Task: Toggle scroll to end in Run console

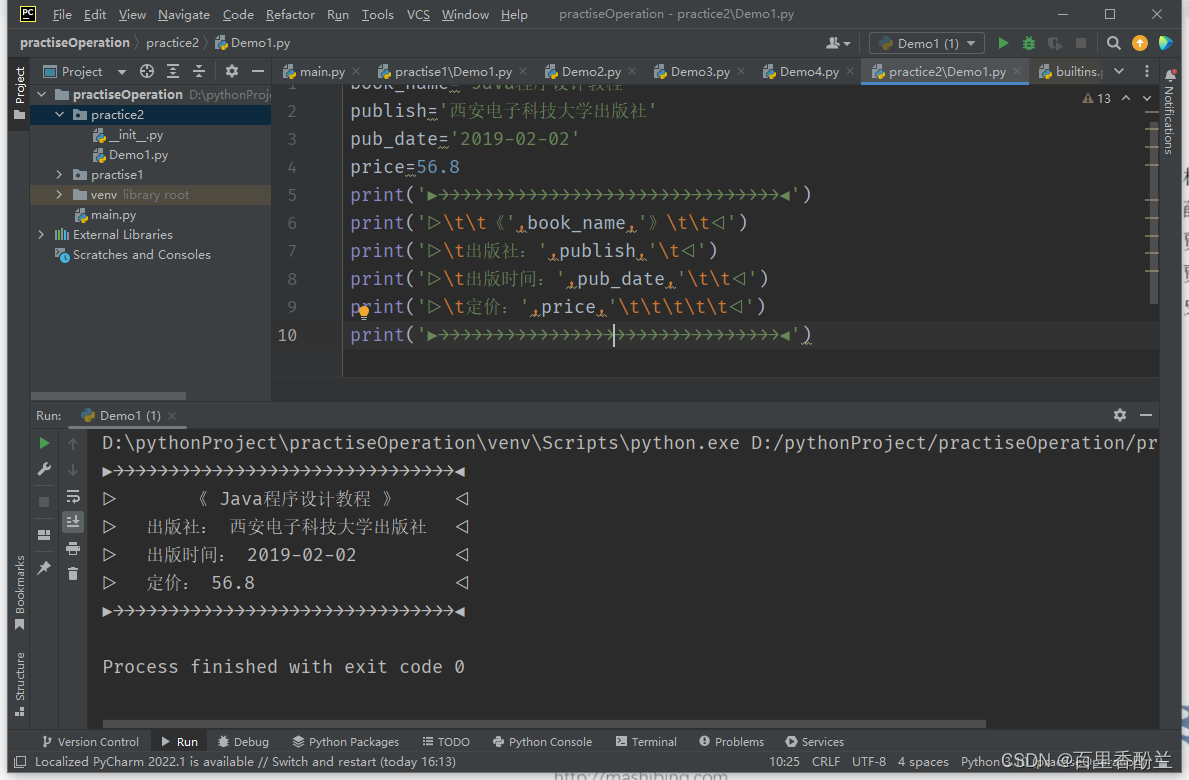Action: 73,522
